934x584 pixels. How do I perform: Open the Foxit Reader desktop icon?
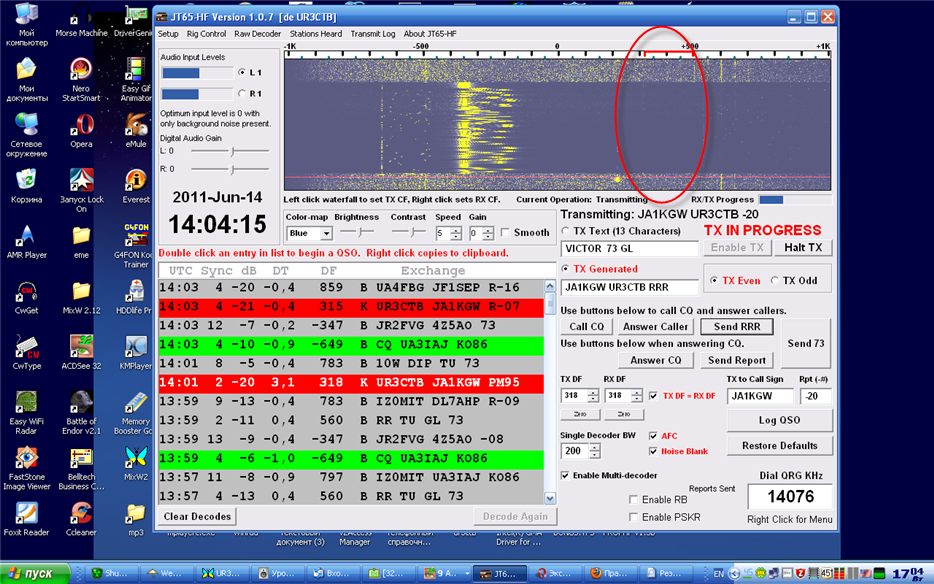point(26,519)
